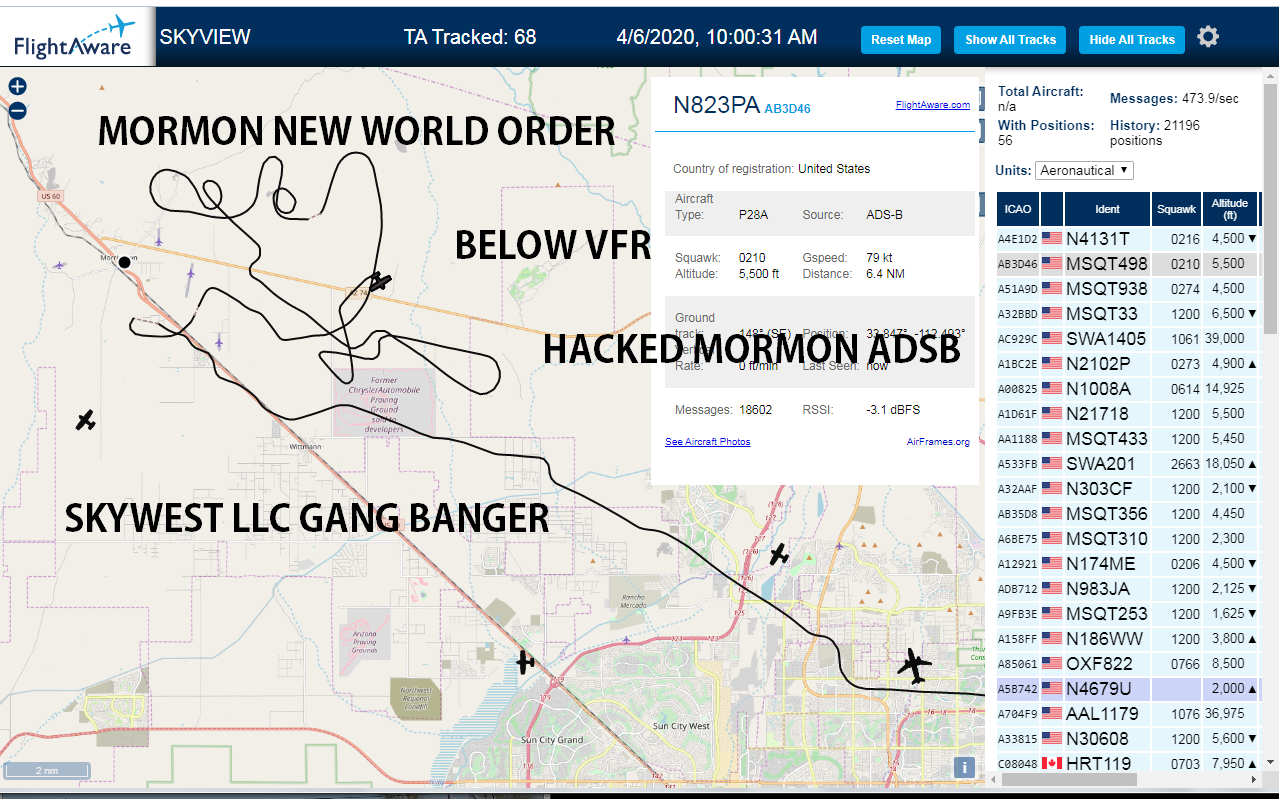Click the Canadian flag icon beside HRT119
The width and height of the screenshot is (1279, 799).
(1052, 764)
